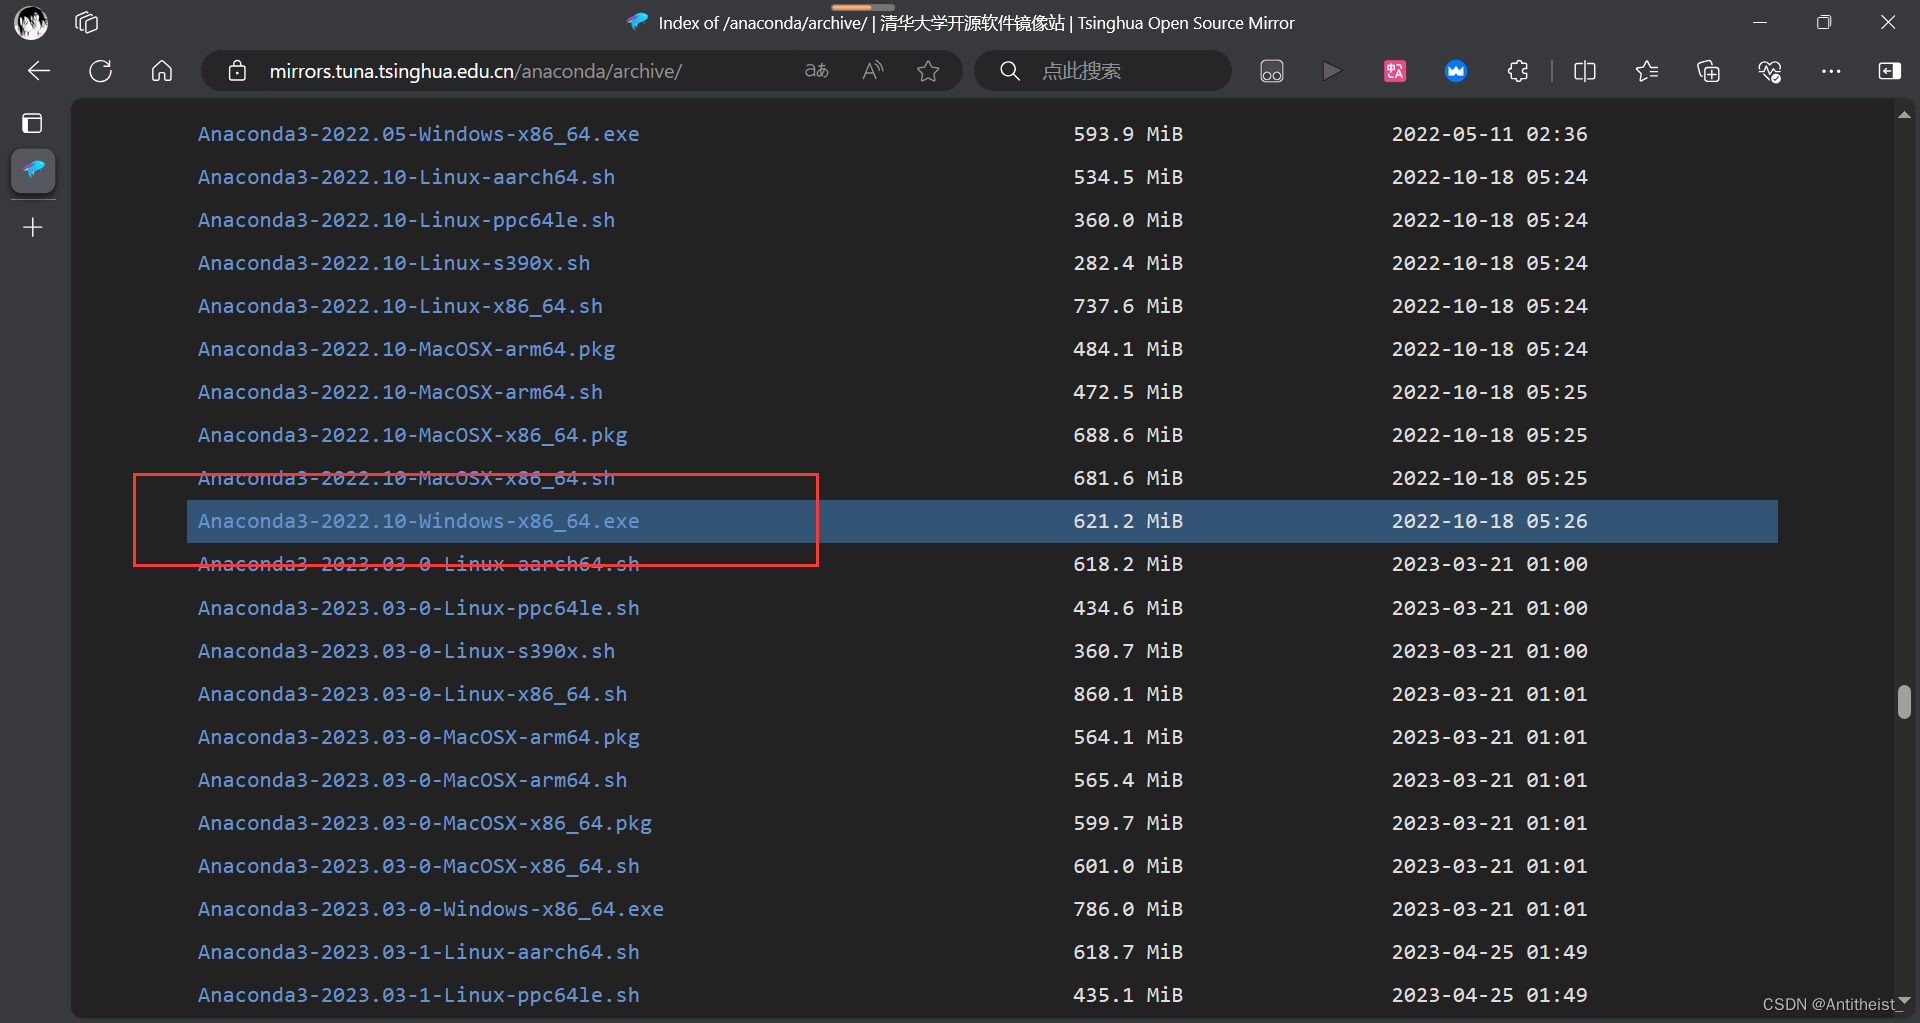Activate the read aloud icon

(x=873, y=71)
